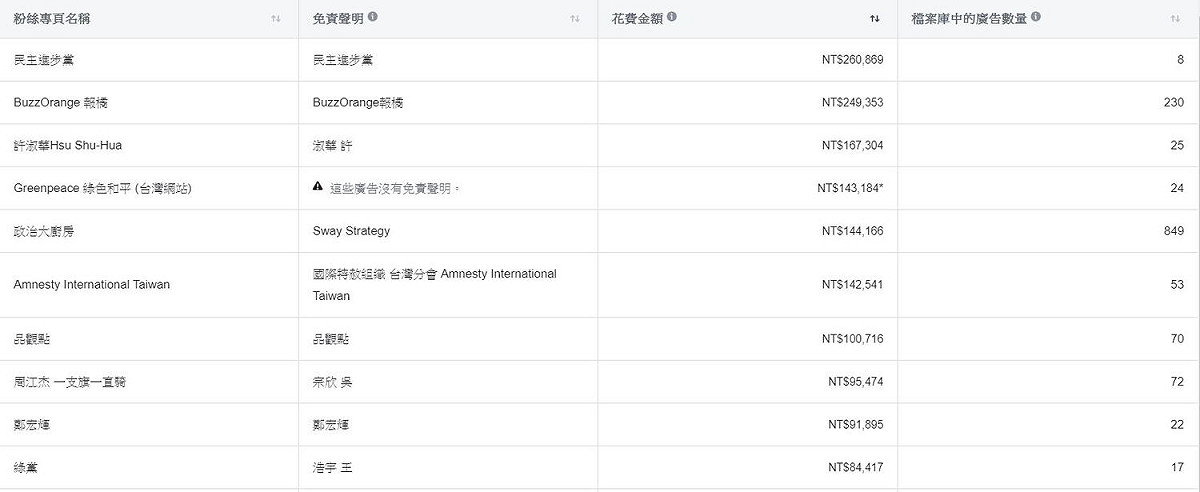
Task: Sort by the 粉絲專頁名稱 column arrows
Action: pyautogui.click(x=276, y=19)
